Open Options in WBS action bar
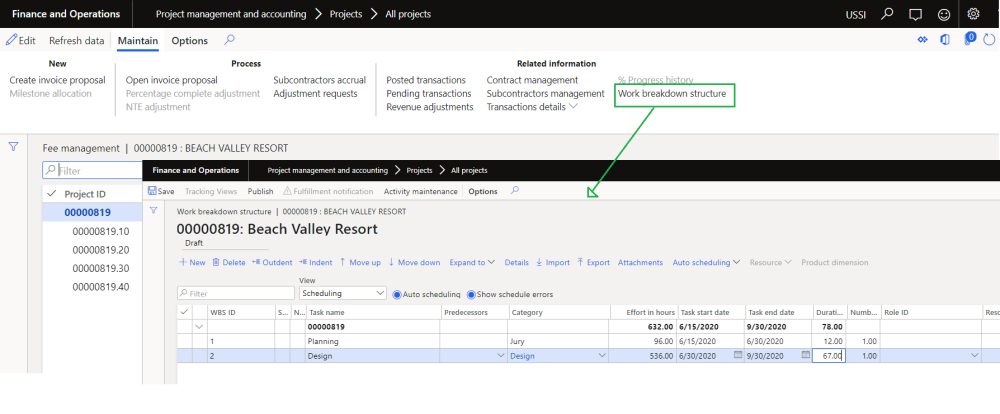This screenshot has width=1000, height=414. coord(483,191)
